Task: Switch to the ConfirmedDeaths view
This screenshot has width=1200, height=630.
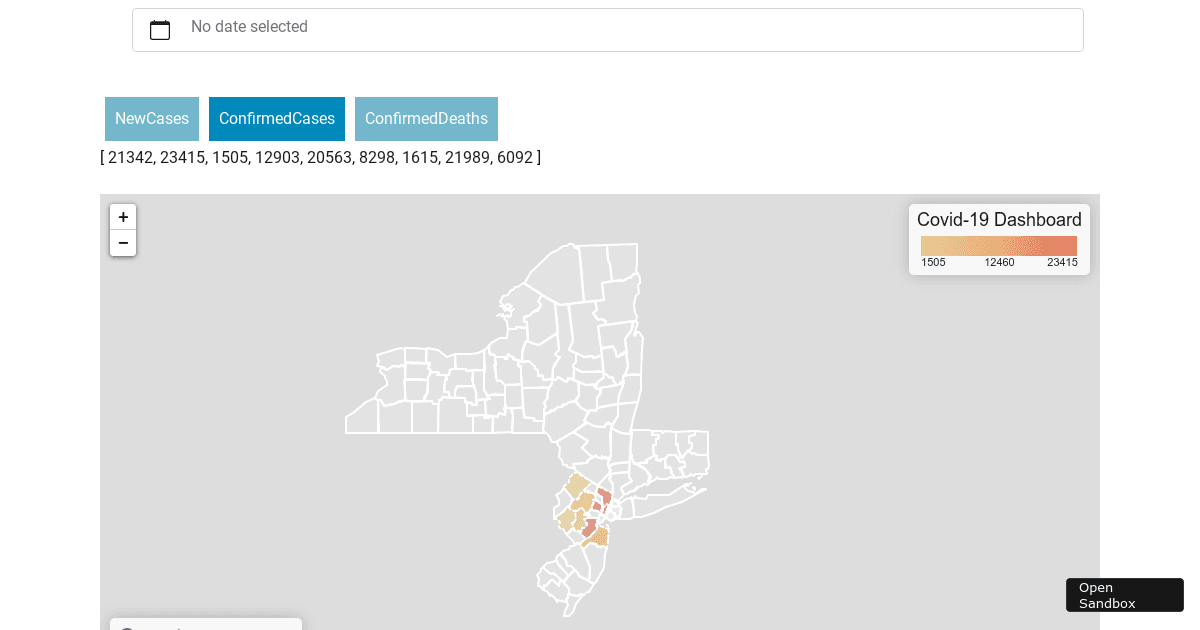Action: 426,118
